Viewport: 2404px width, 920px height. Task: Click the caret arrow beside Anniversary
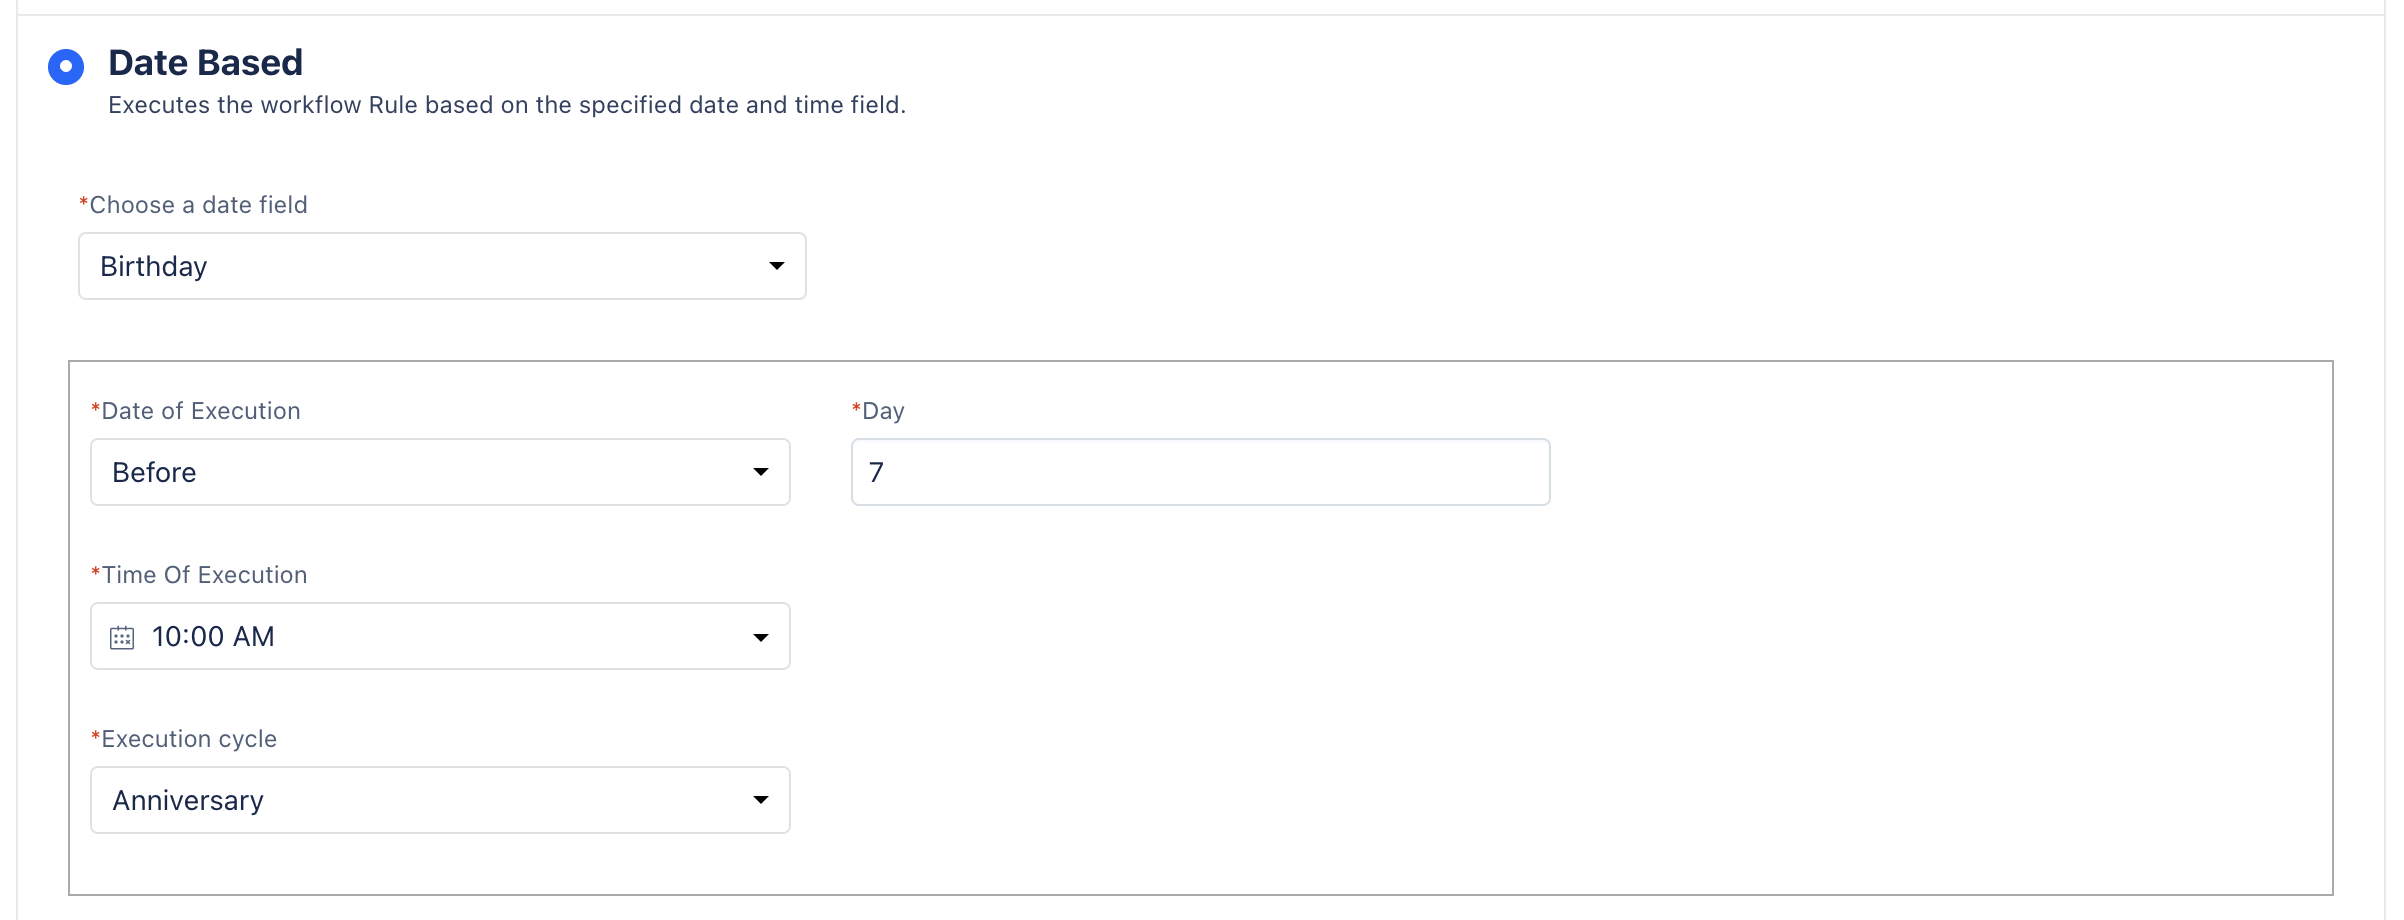coord(760,800)
